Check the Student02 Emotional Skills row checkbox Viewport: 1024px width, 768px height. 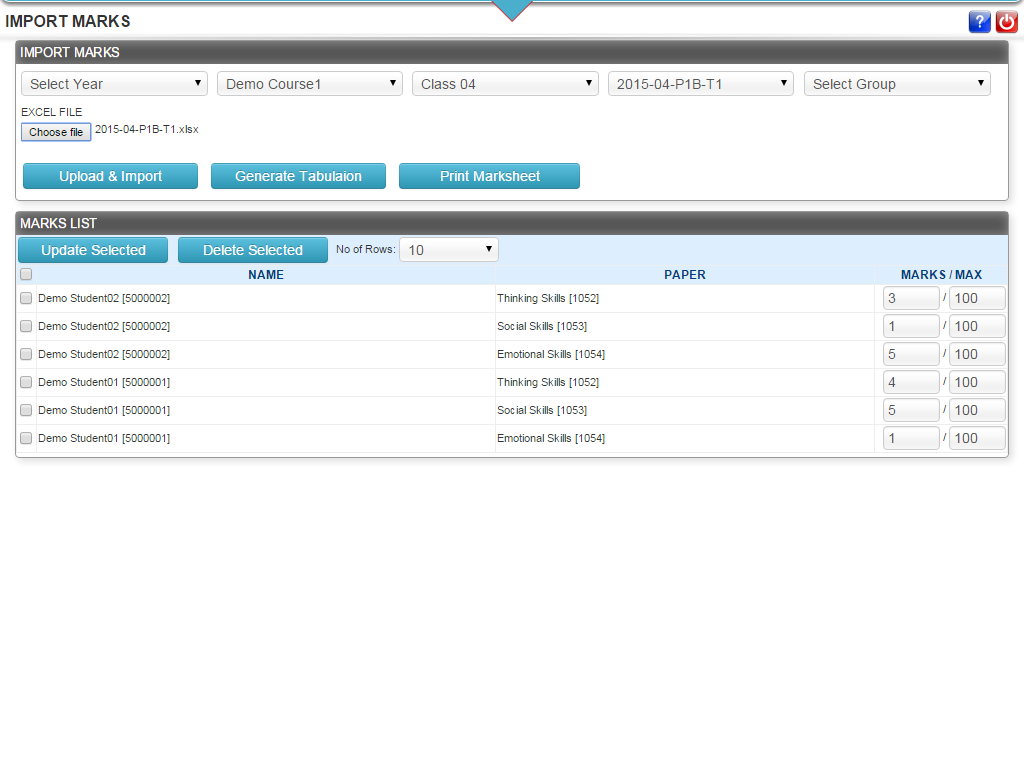click(26, 355)
